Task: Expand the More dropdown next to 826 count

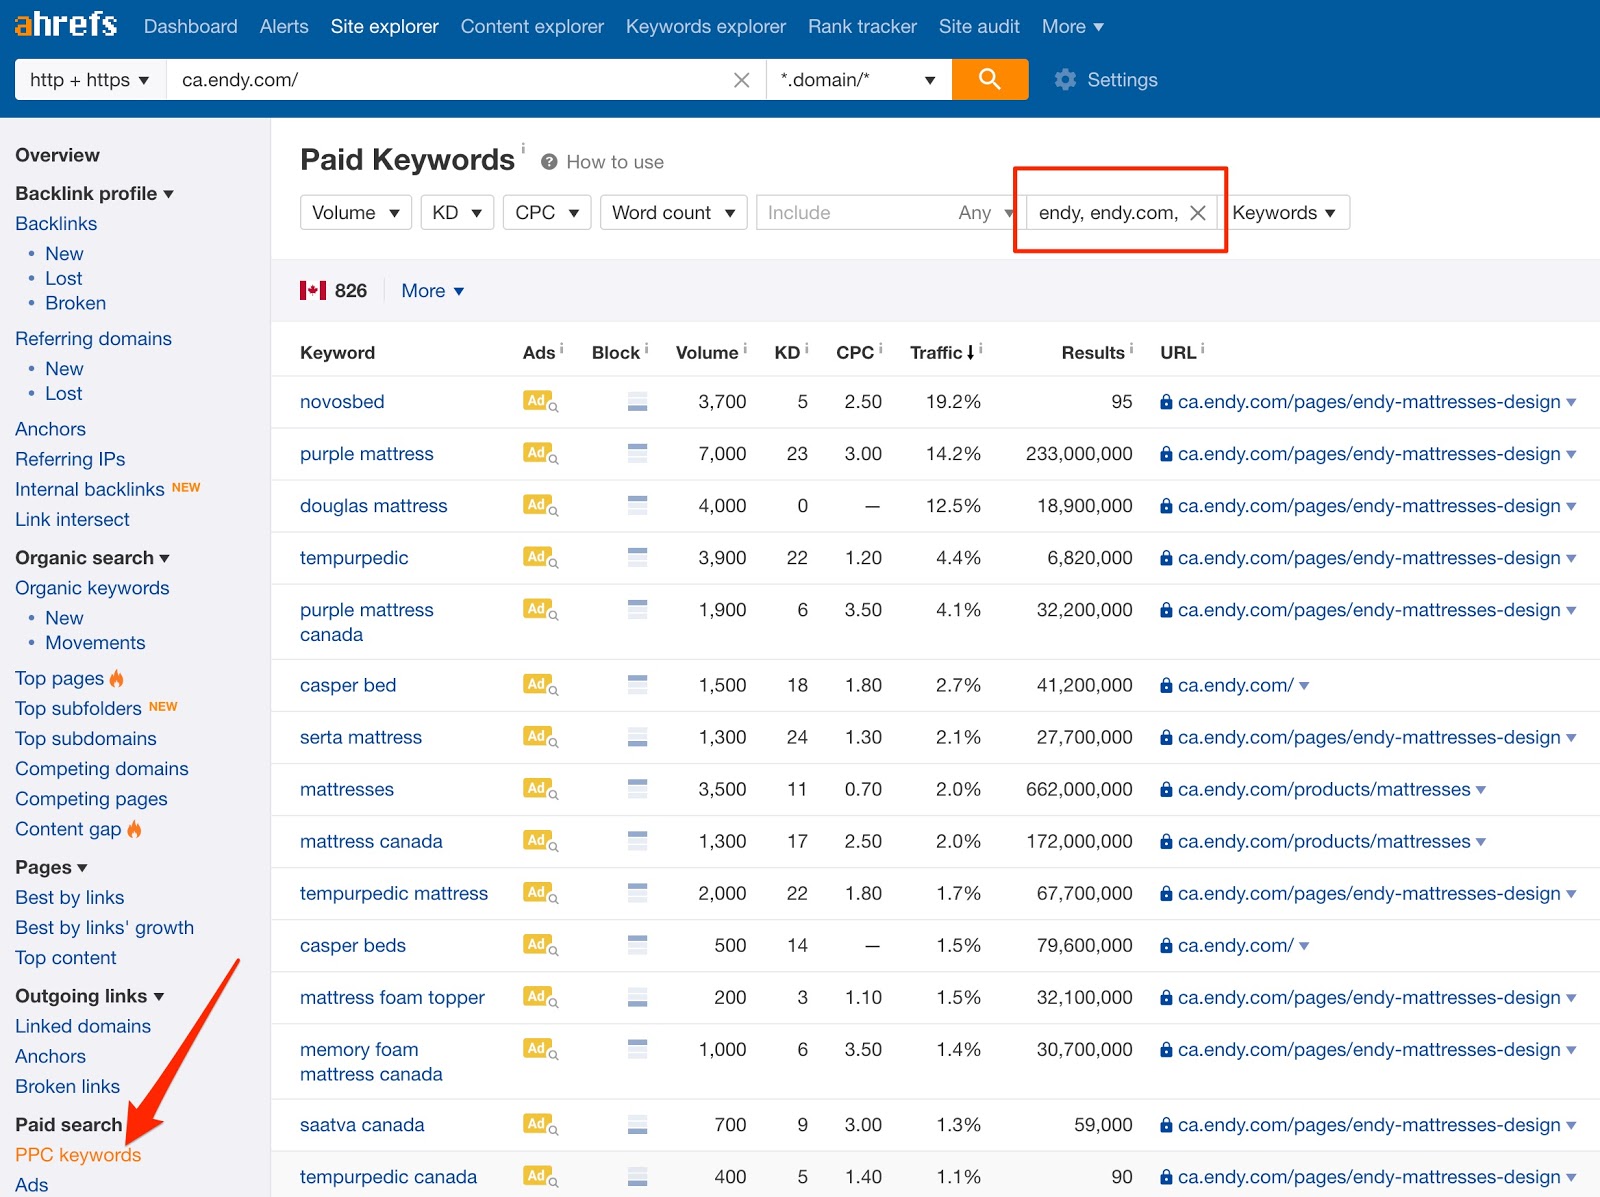Action: (430, 290)
